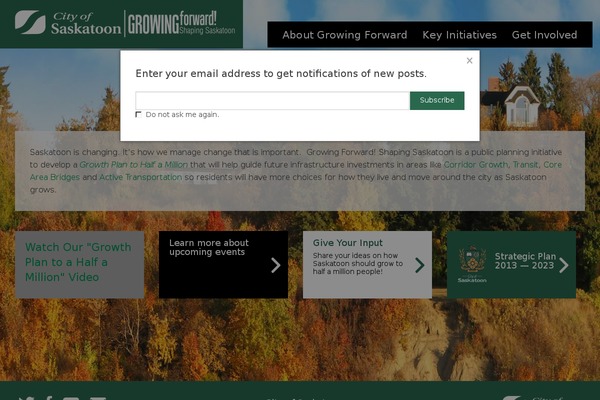
Task: Click the arrow on the upcoming events tile
Action: click(x=276, y=265)
